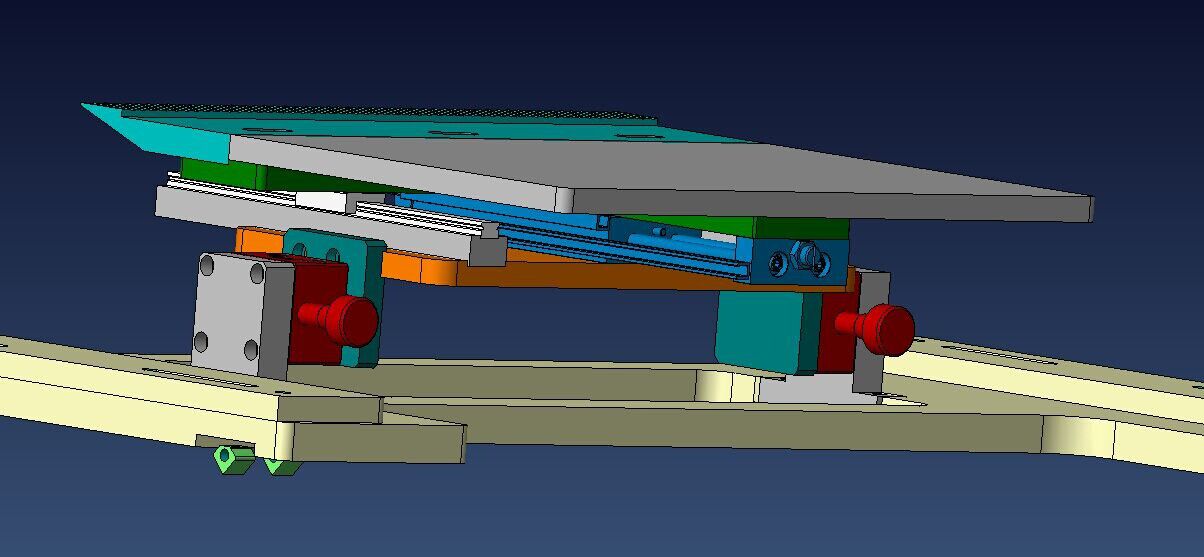Click the leftmost green nut below frame
This screenshot has height=557, width=1204.
(x=230, y=460)
